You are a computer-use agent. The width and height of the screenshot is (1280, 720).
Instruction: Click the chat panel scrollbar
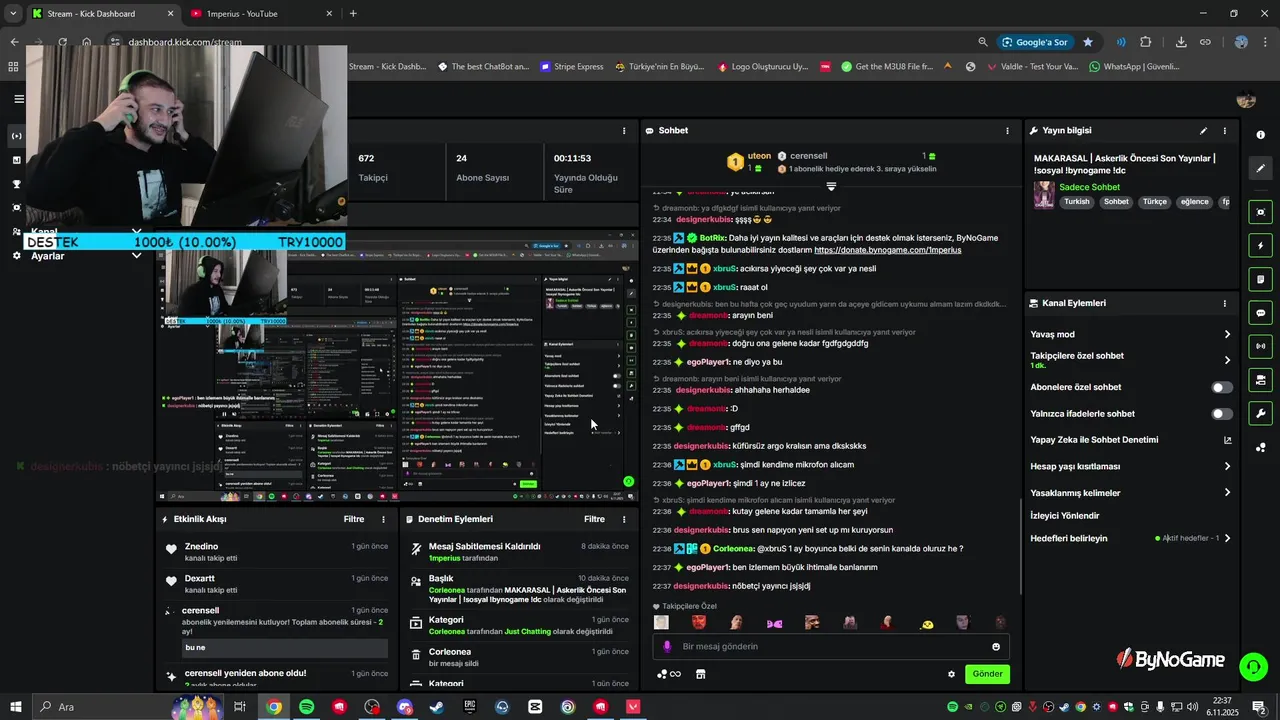pyautogui.click(x=1020, y=545)
